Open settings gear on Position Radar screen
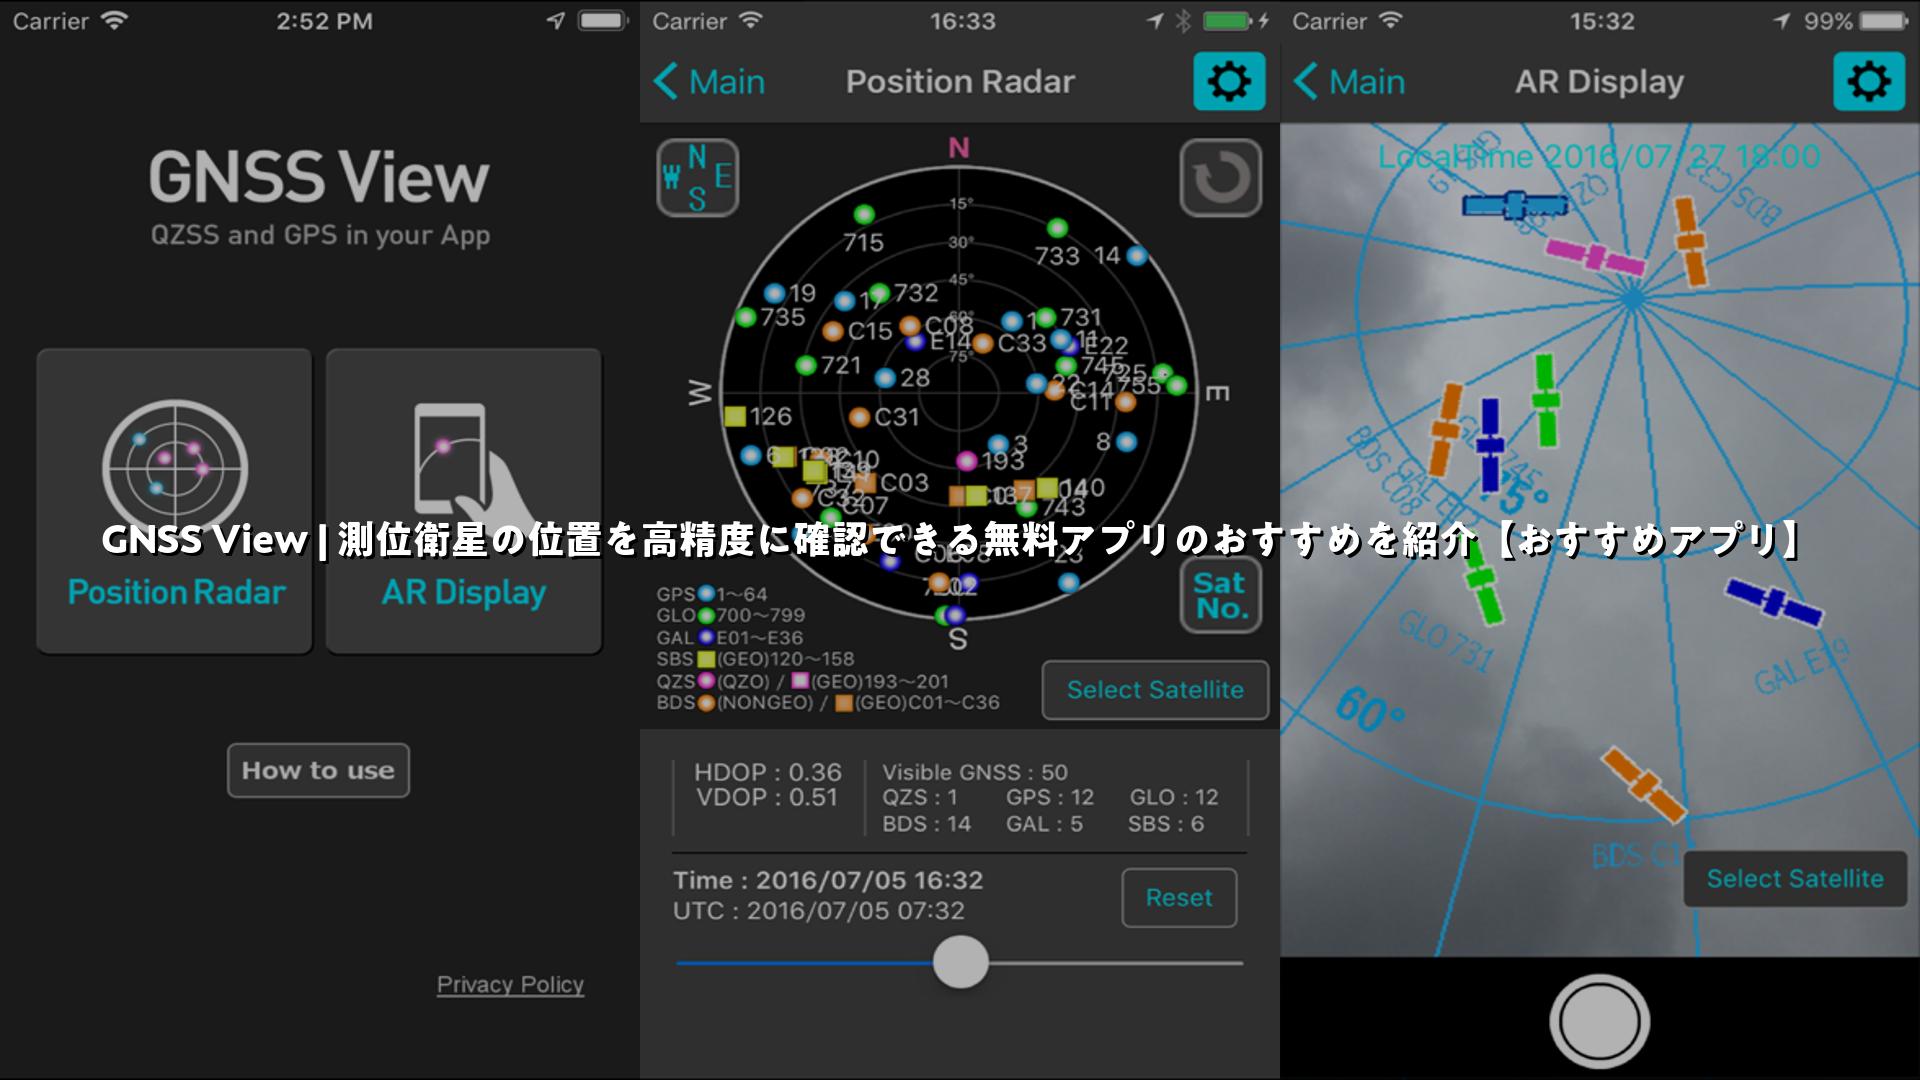The height and width of the screenshot is (1080, 1920). (1229, 82)
